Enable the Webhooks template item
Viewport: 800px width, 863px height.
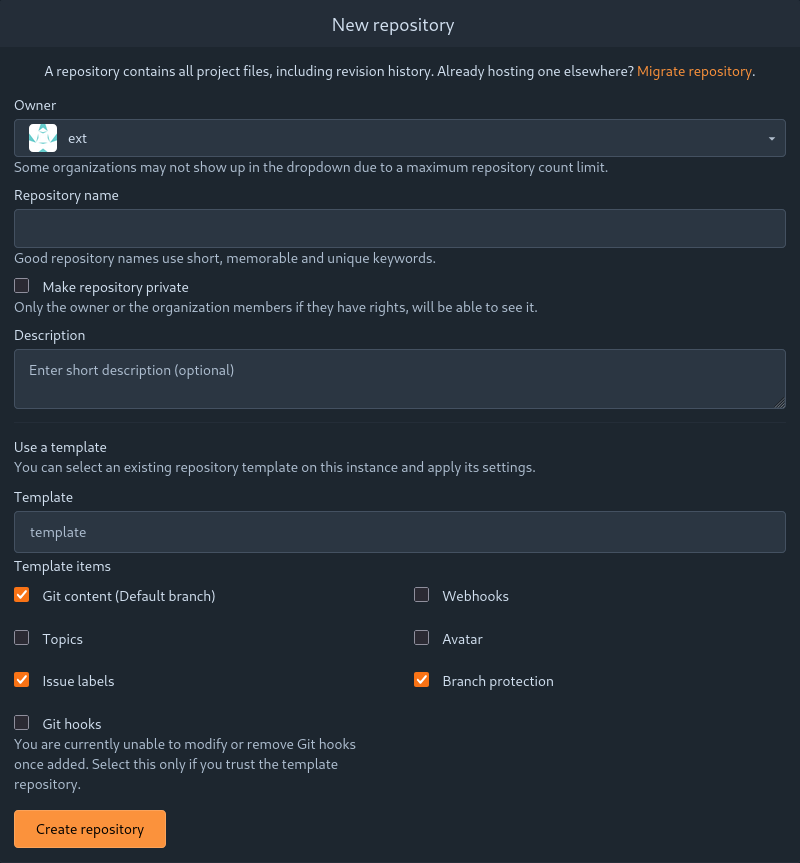(421, 594)
